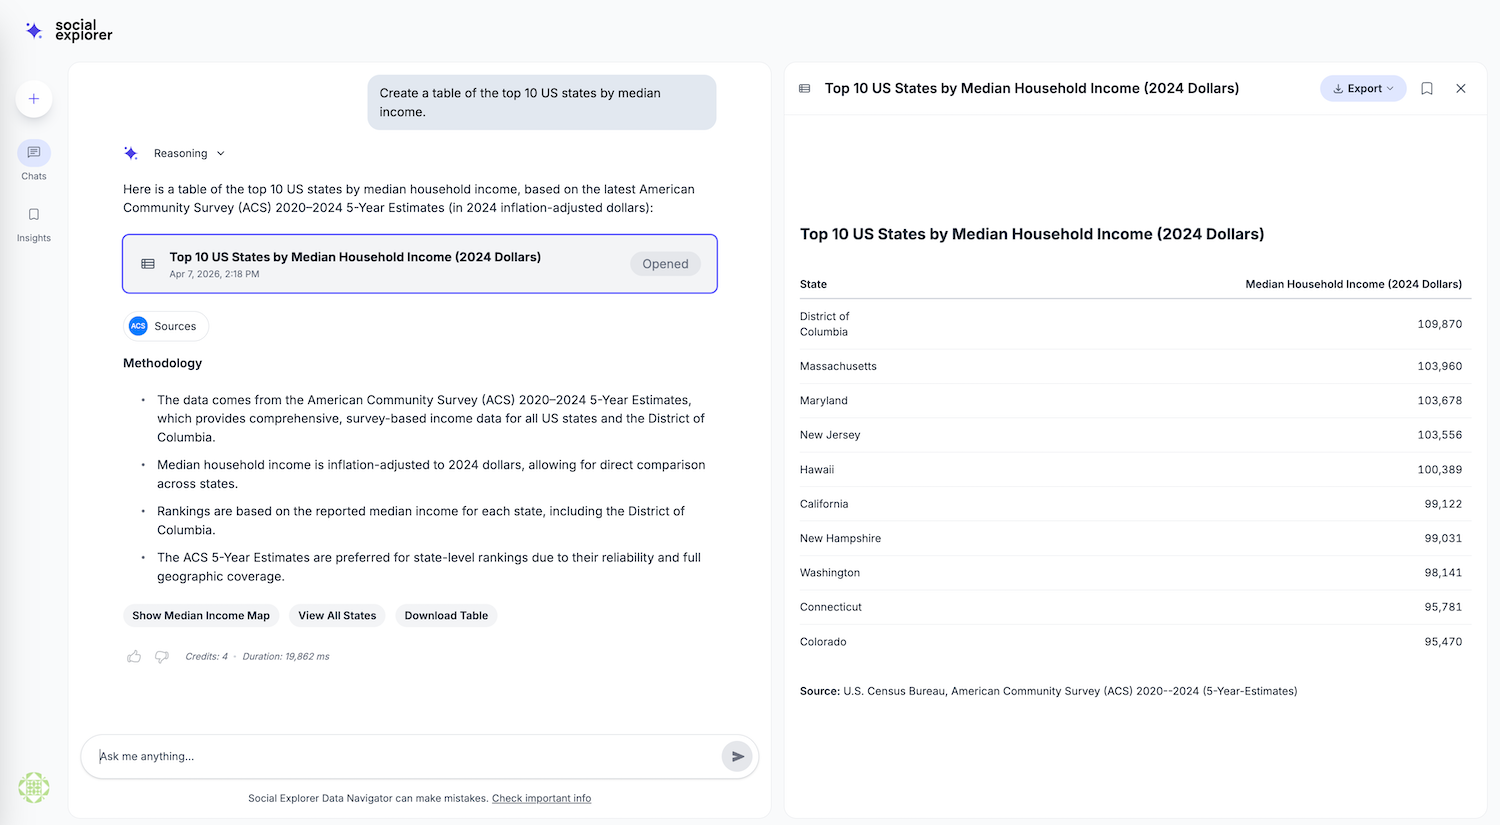Viewport: 1500px width, 825px height.
Task: Click the Source citation text
Action: click(1048, 691)
